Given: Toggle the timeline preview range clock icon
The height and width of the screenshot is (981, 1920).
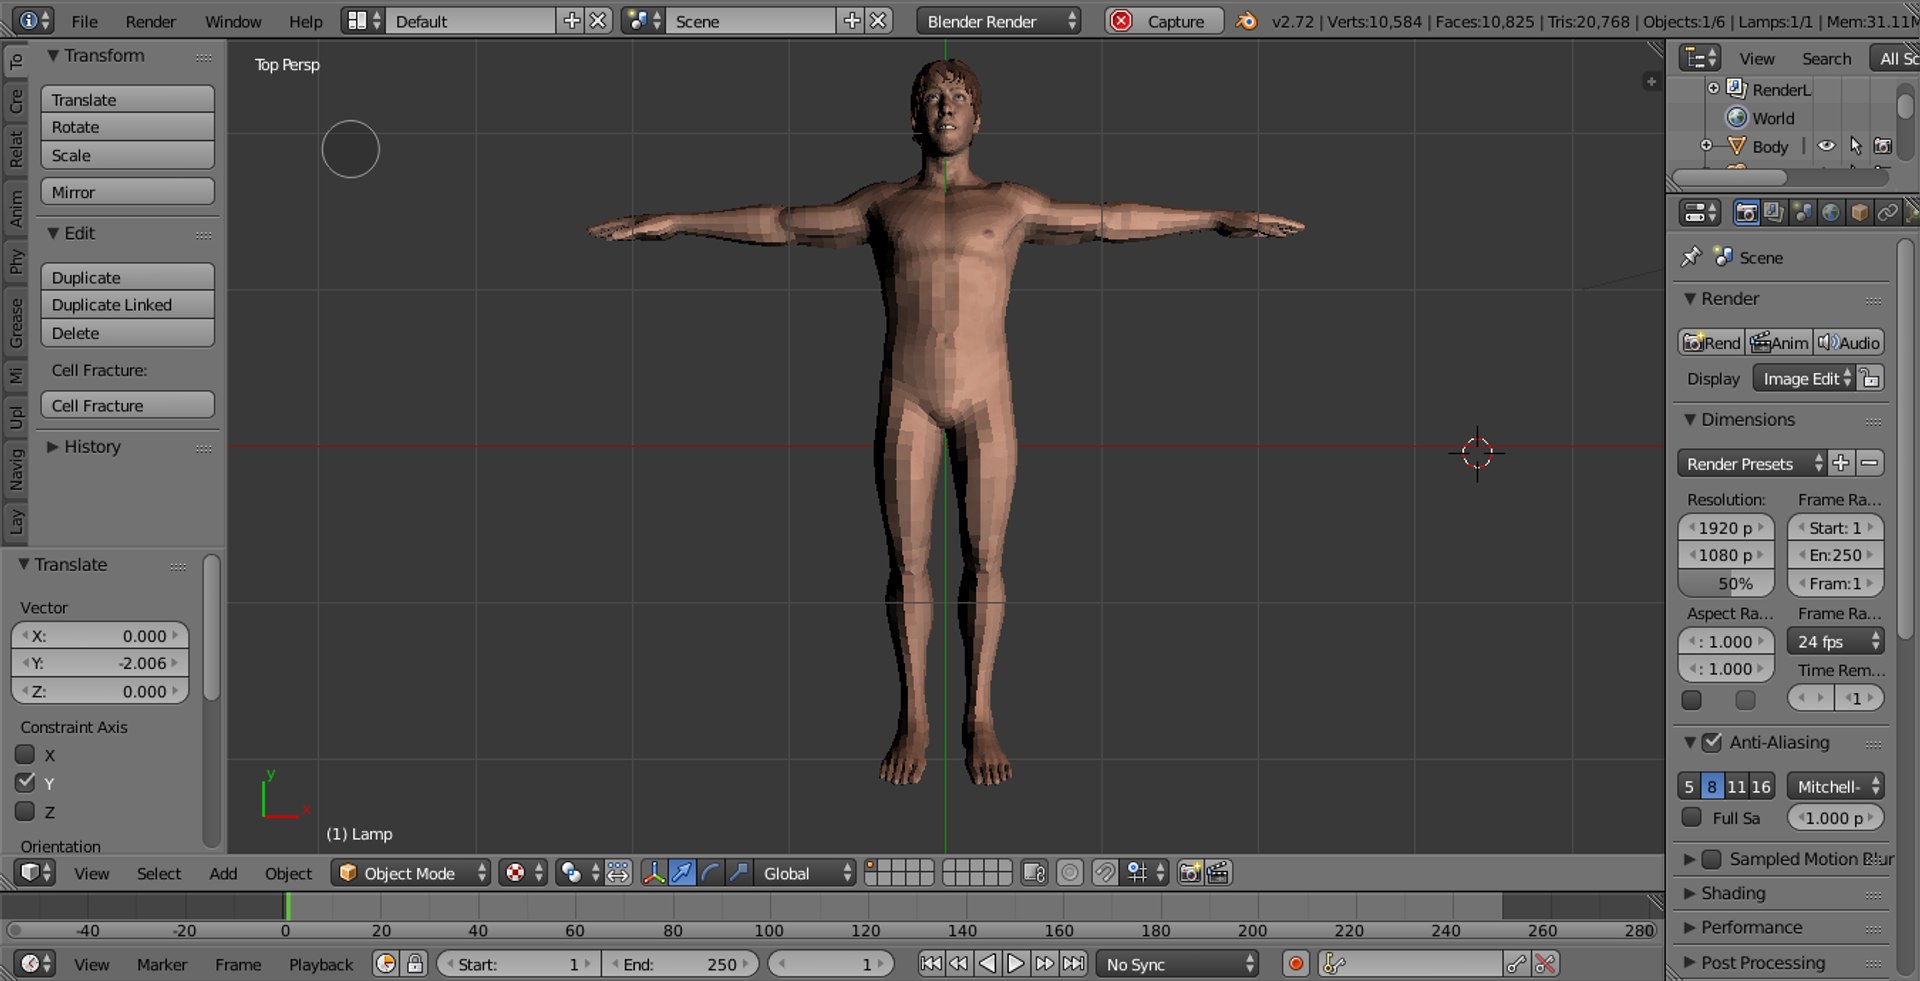Looking at the screenshot, I should click(385, 964).
